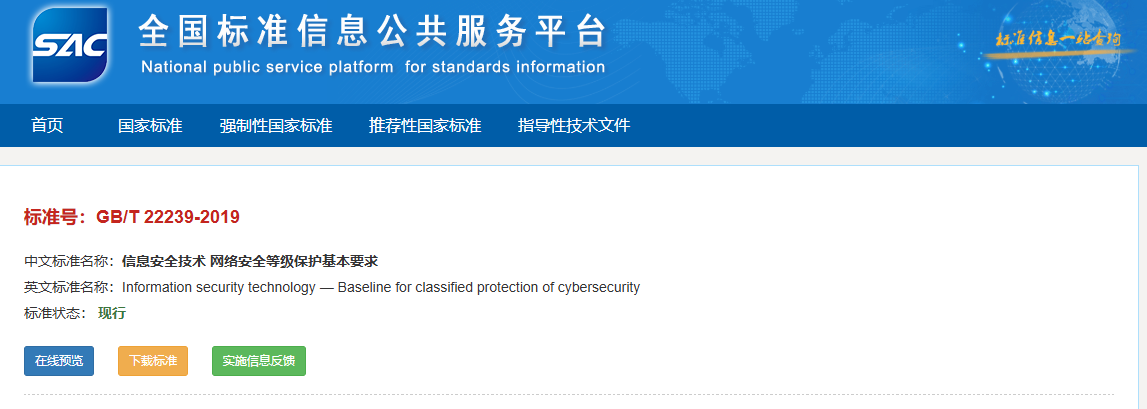Screen dimensions: 1147x409
Task: Click the 中文标准名称 label
Action: coord(69,261)
